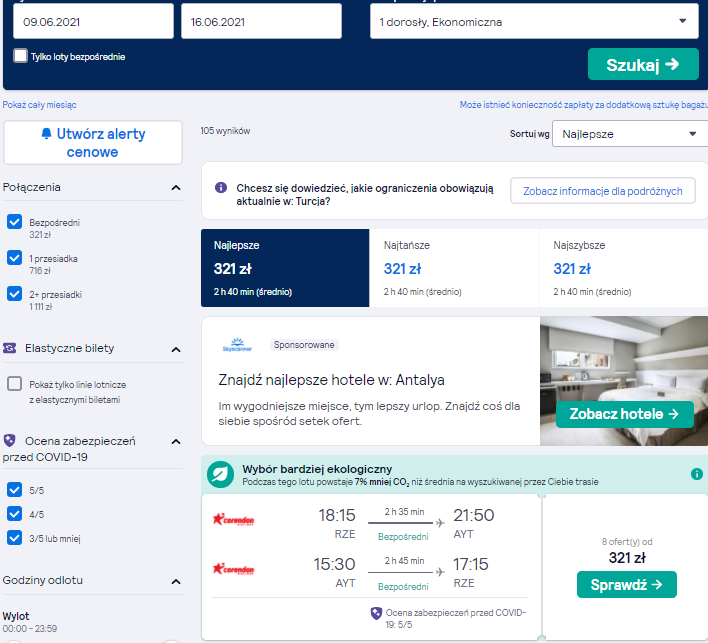Click the Wylot 00:00 - 23:59 label

tap(29, 622)
